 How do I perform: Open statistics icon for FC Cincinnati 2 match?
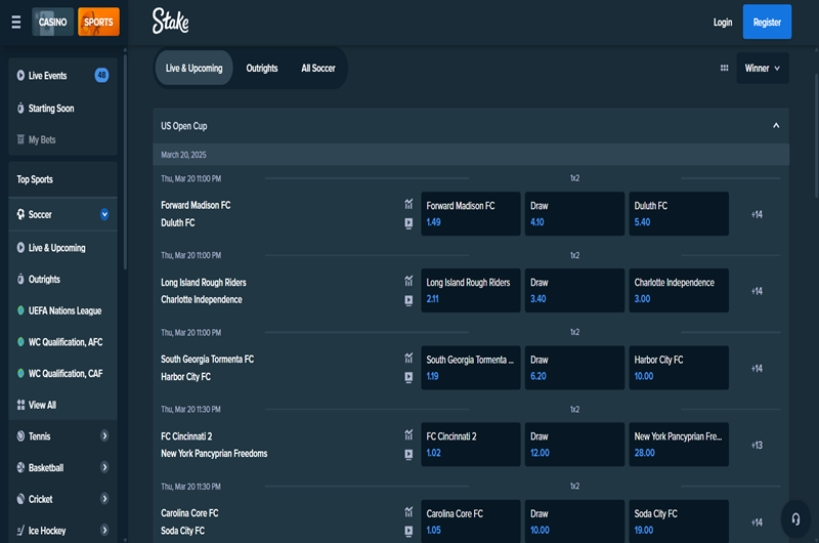[x=408, y=435]
